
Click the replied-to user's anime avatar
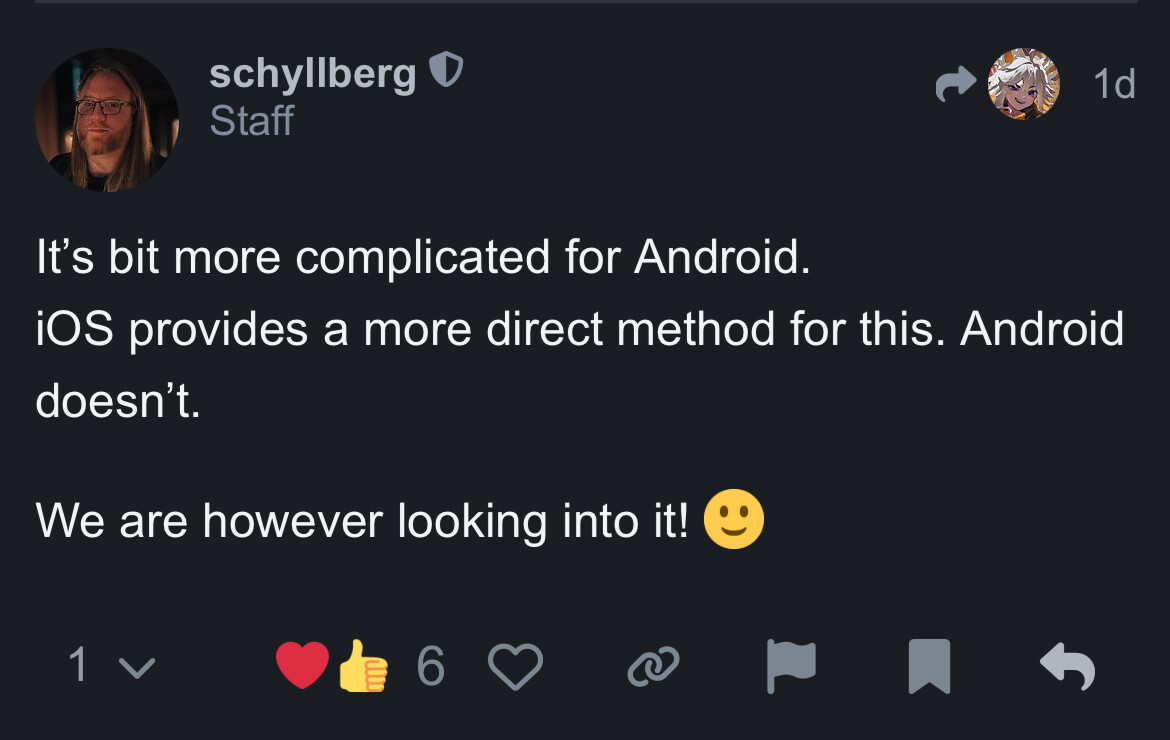point(1023,84)
